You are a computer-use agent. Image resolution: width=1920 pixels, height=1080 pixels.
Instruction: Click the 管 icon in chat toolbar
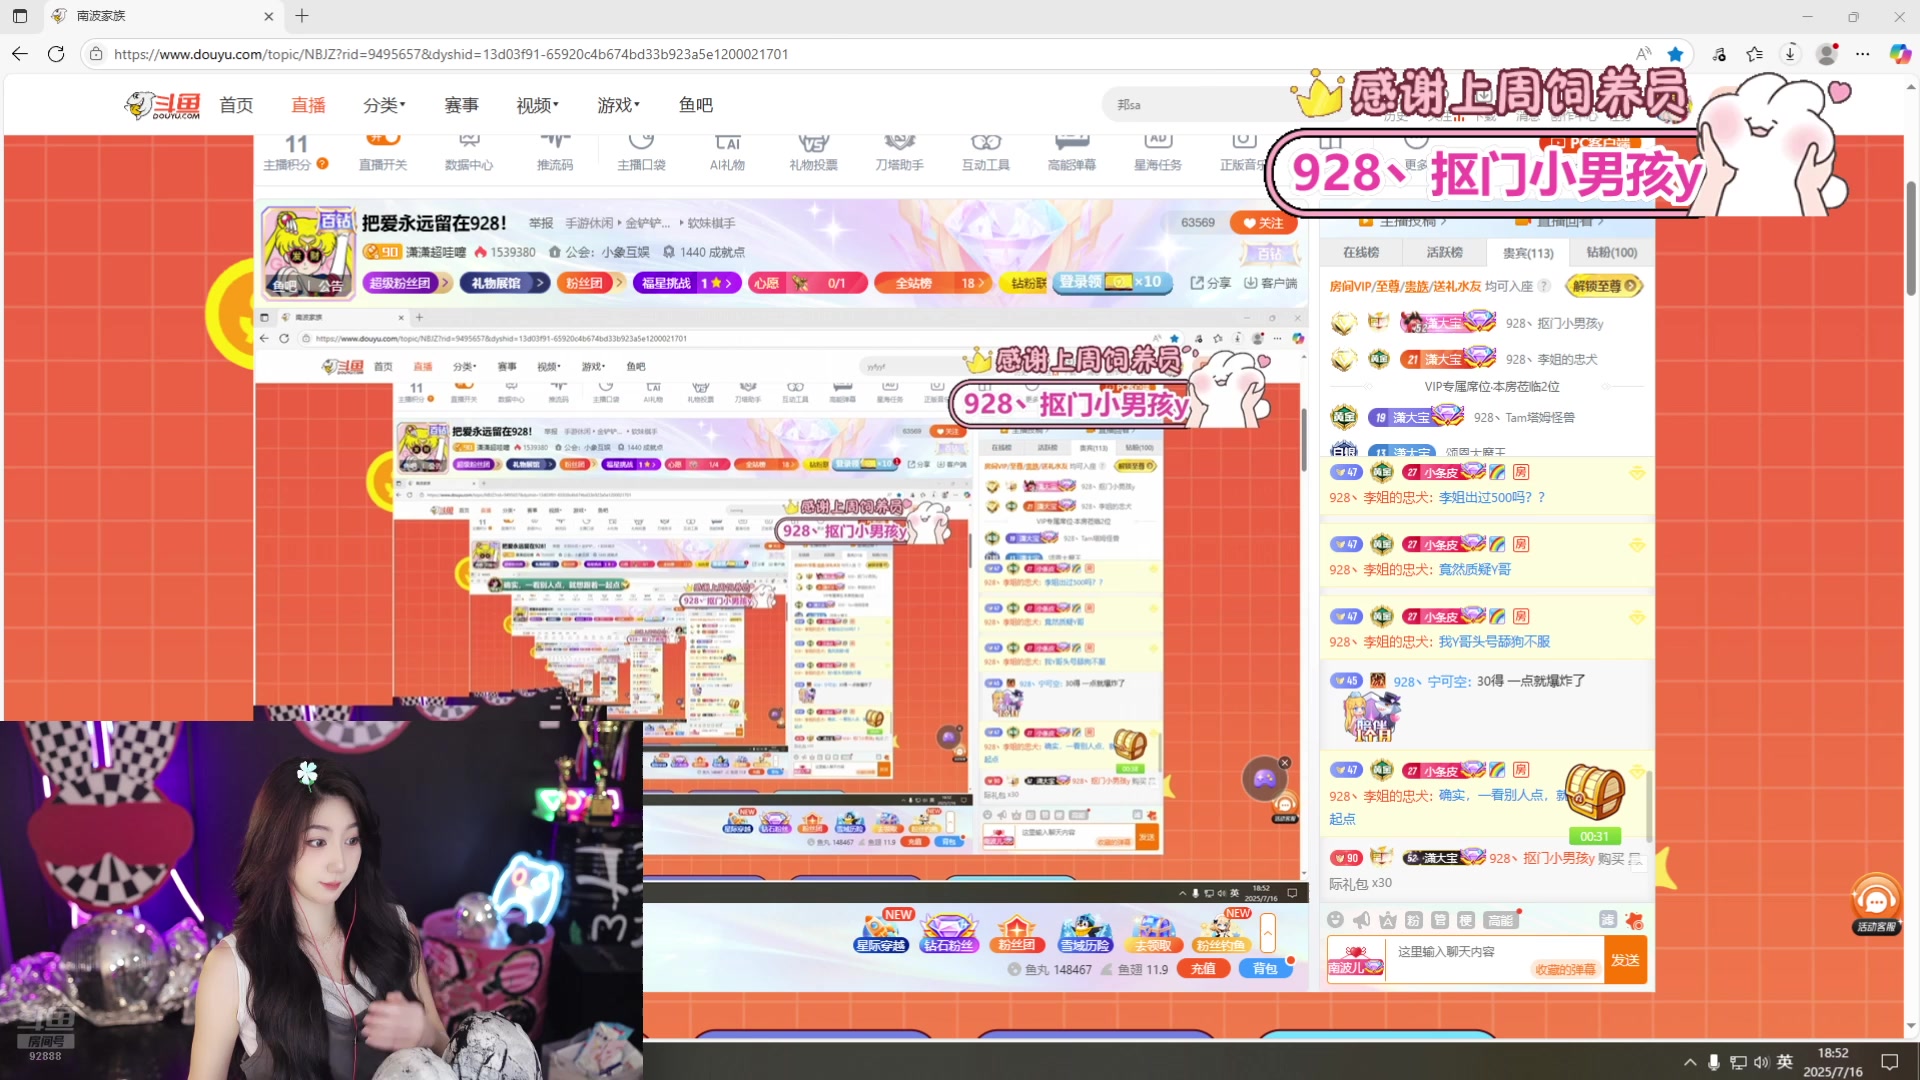(1439, 920)
